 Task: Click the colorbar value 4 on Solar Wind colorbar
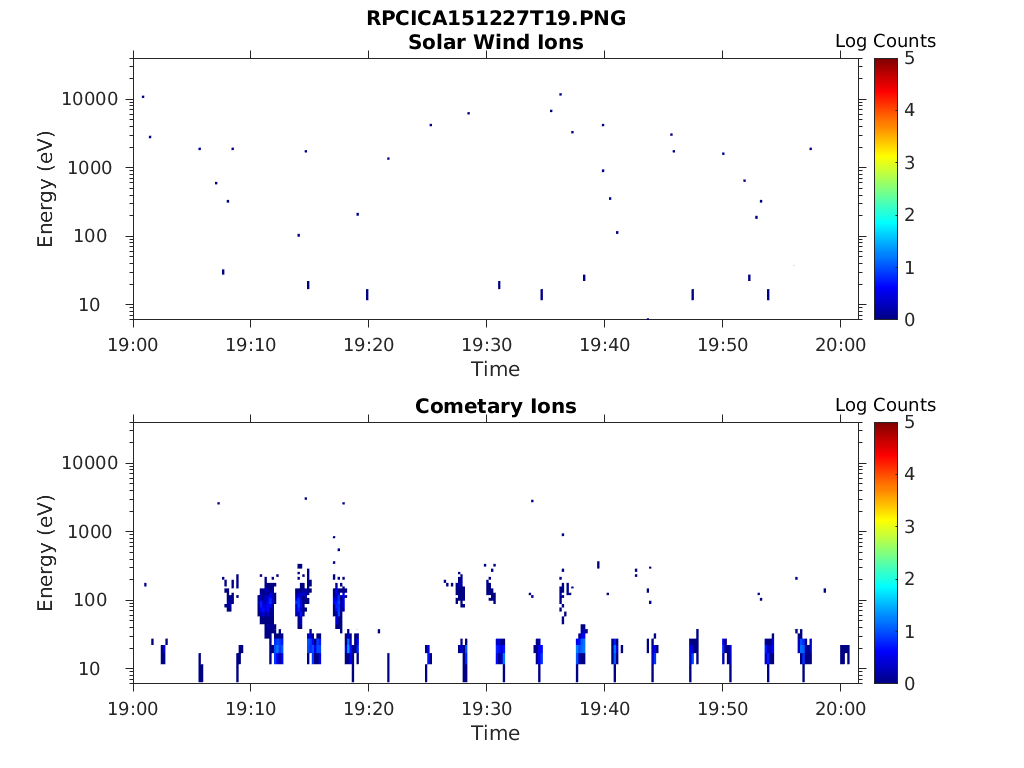tap(909, 110)
